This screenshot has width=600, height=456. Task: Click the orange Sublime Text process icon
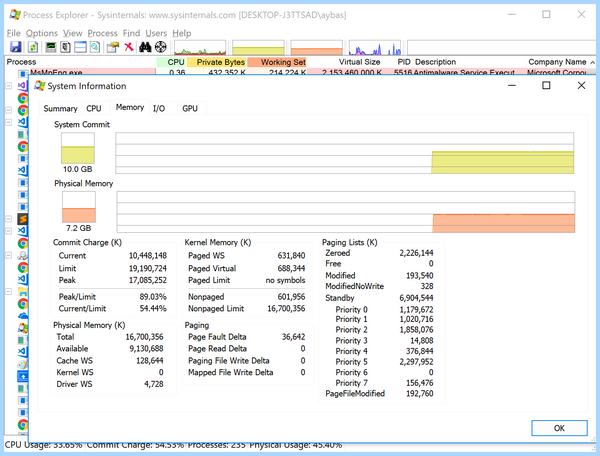tap(23, 219)
